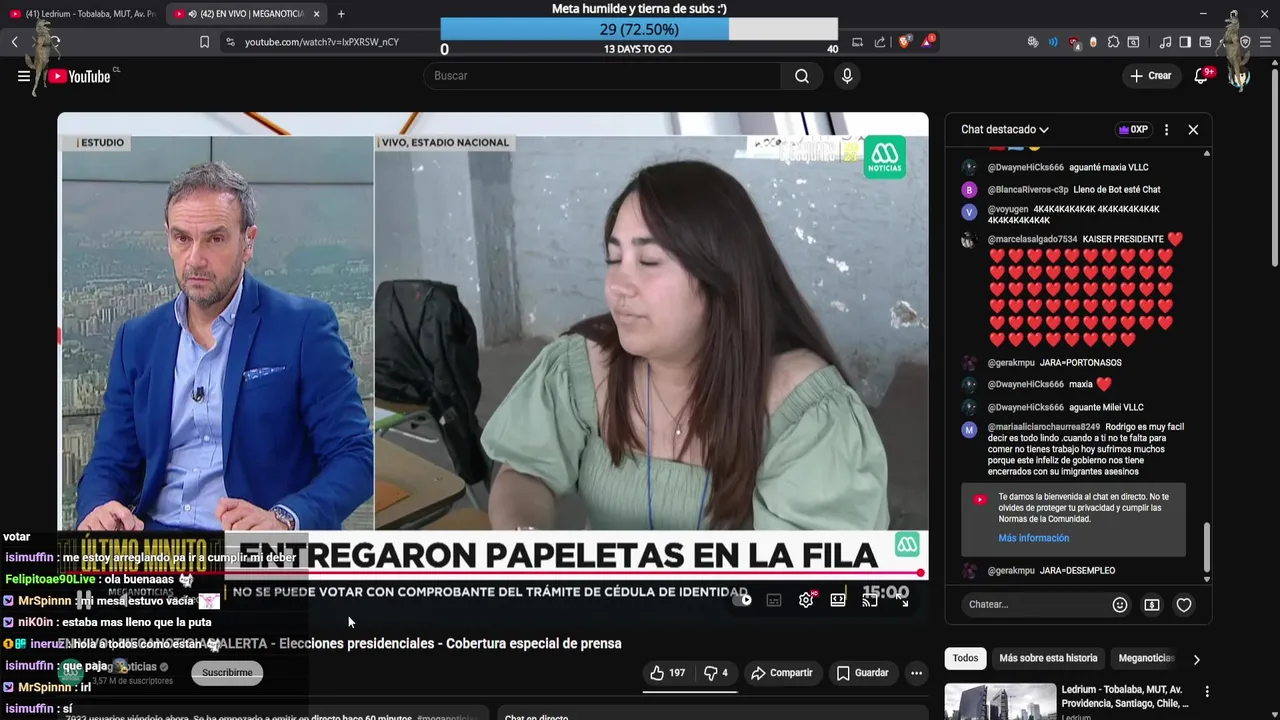The height and width of the screenshot is (720, 1280).
Task: Select Más sobre esta historia chip
Action: (1048, 658)
